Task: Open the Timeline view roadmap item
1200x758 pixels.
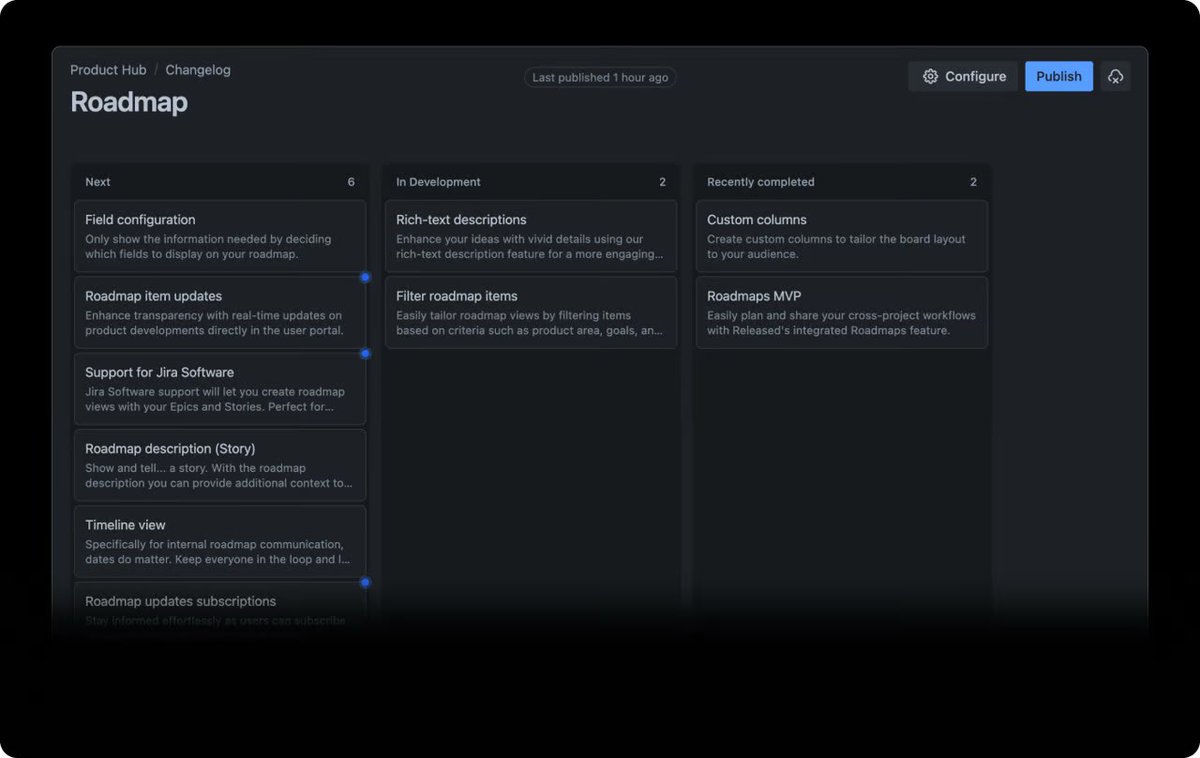Action: point(220,541)
